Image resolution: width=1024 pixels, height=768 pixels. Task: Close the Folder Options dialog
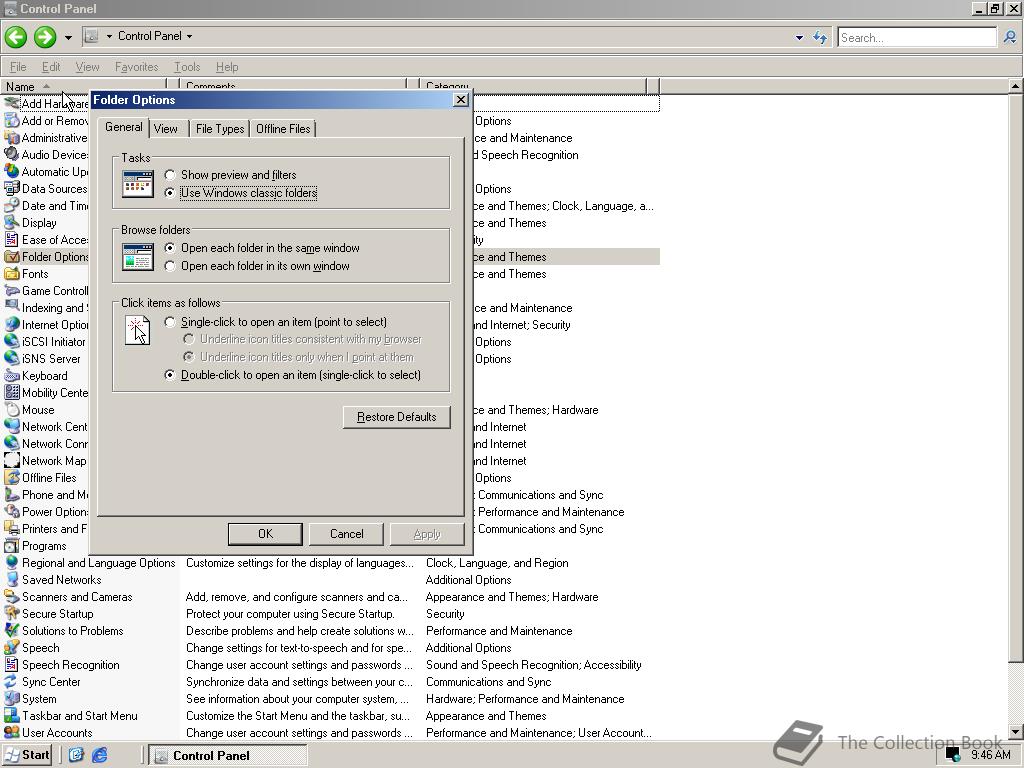pos(461,100)
